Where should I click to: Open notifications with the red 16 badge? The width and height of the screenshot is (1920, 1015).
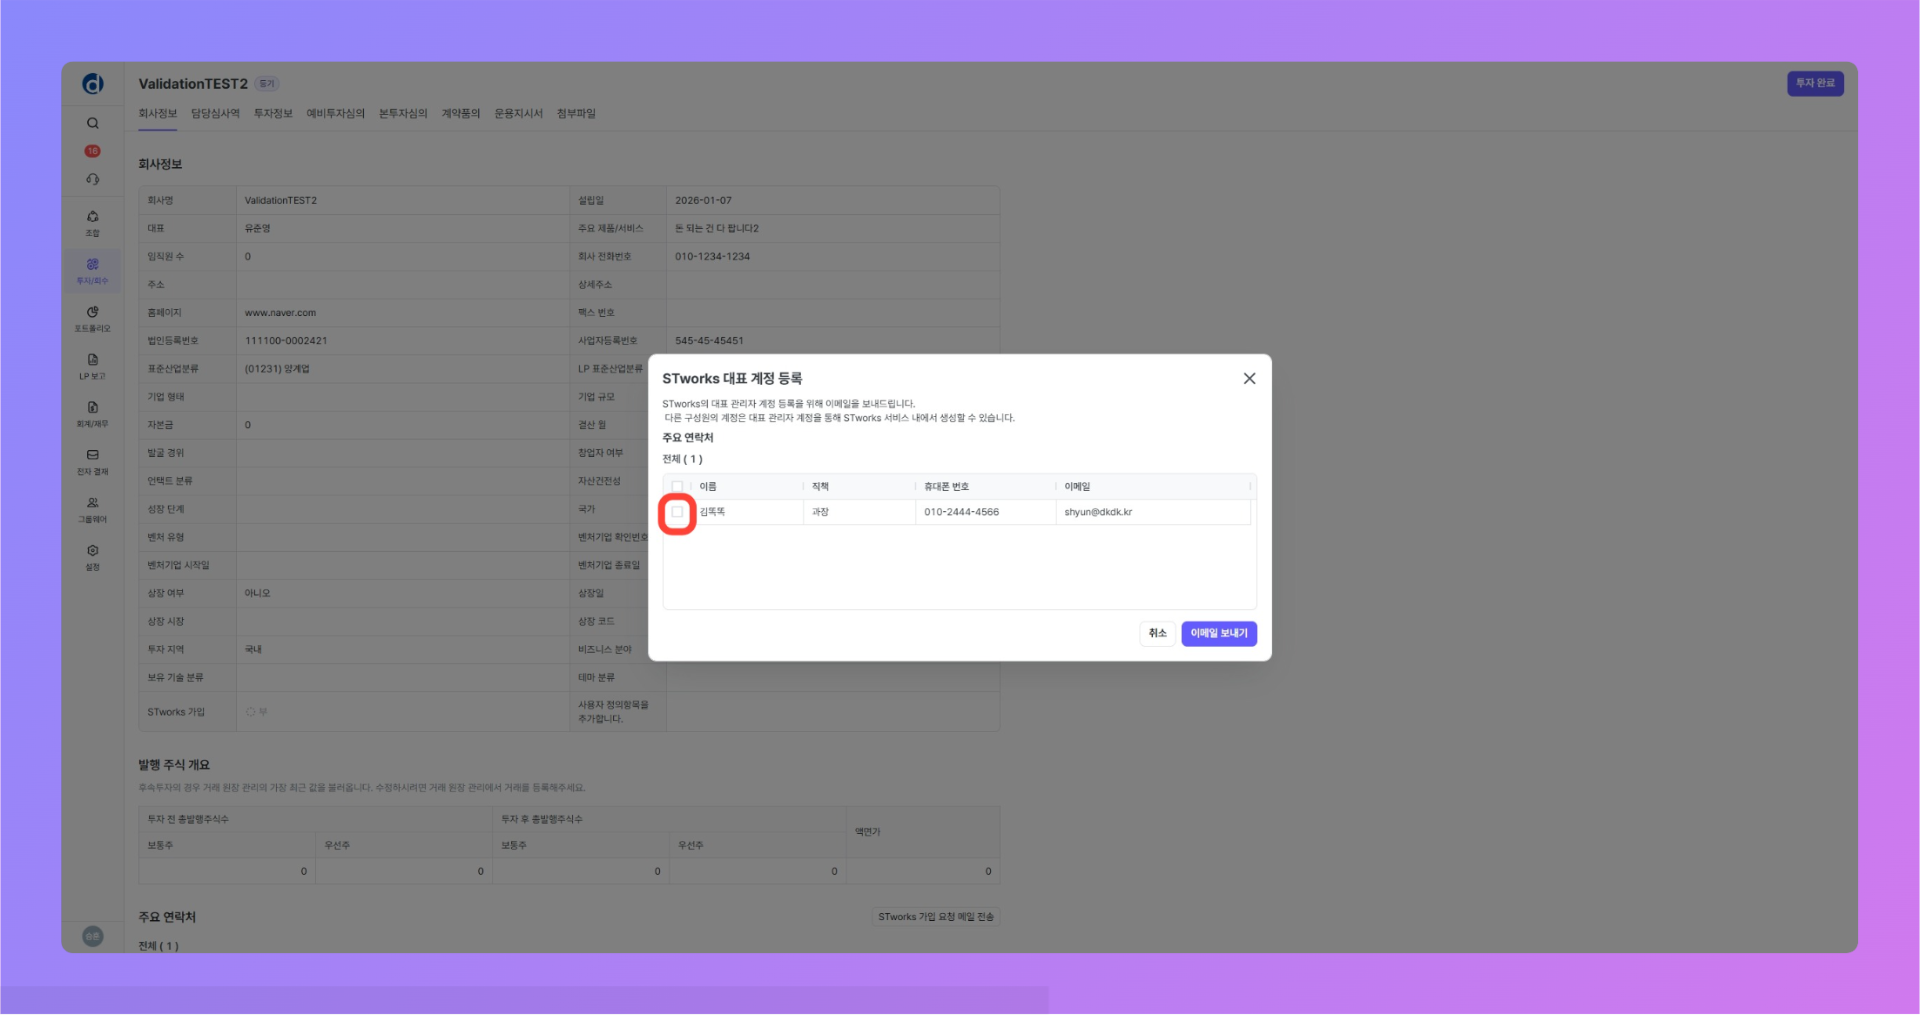92,151
